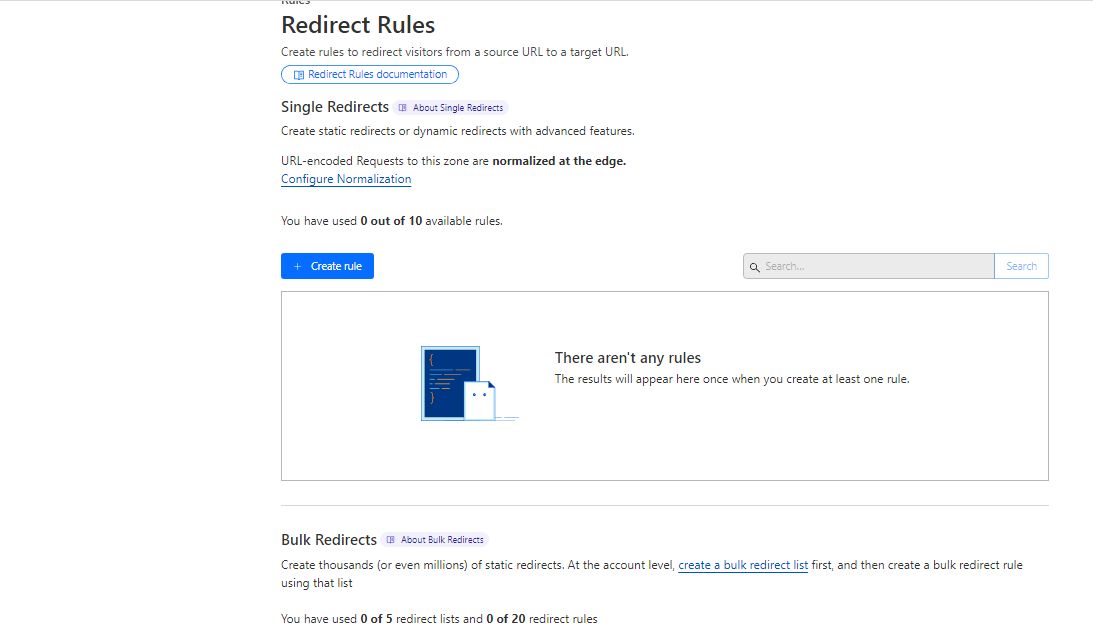Click the Create rule button
The image size is (1093, 641).
327,266
